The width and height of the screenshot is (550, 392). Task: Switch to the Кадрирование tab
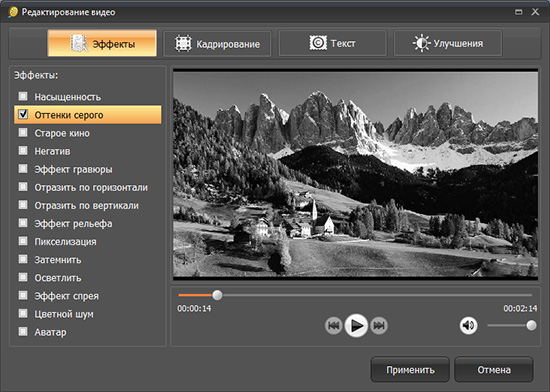[x=217, y=43]
